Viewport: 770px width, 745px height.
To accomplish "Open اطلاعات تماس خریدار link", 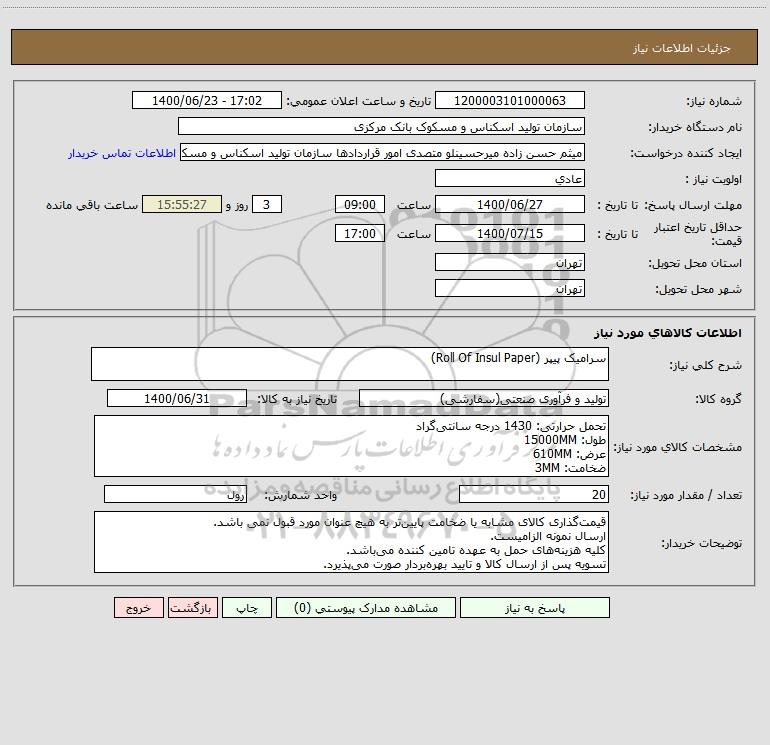I will click(x=122, y=153).
